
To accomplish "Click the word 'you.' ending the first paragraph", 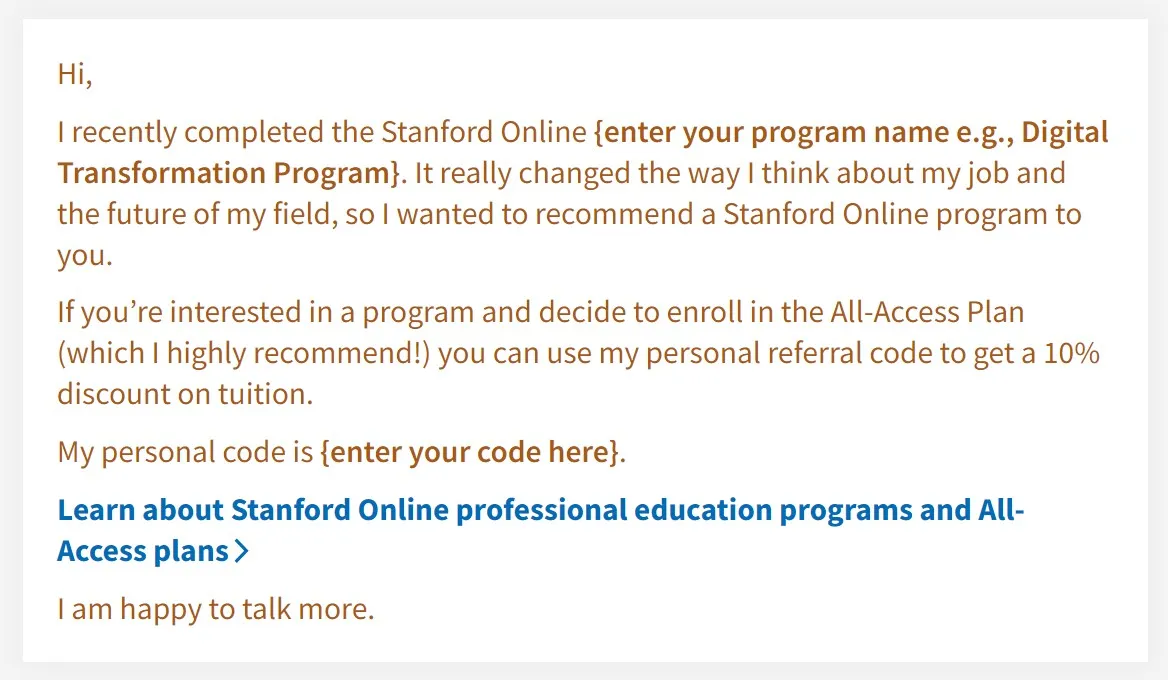I will click(85, 255).
